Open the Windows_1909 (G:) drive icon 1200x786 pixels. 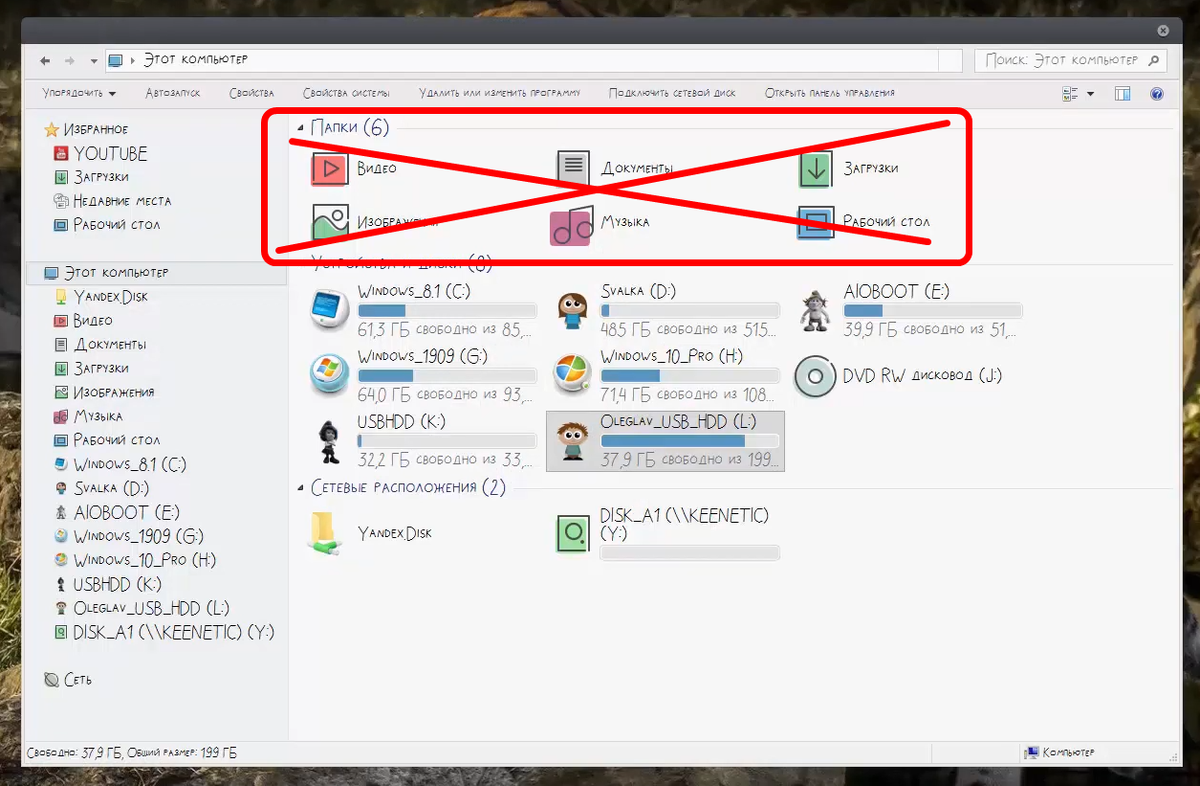coord(327,374)
